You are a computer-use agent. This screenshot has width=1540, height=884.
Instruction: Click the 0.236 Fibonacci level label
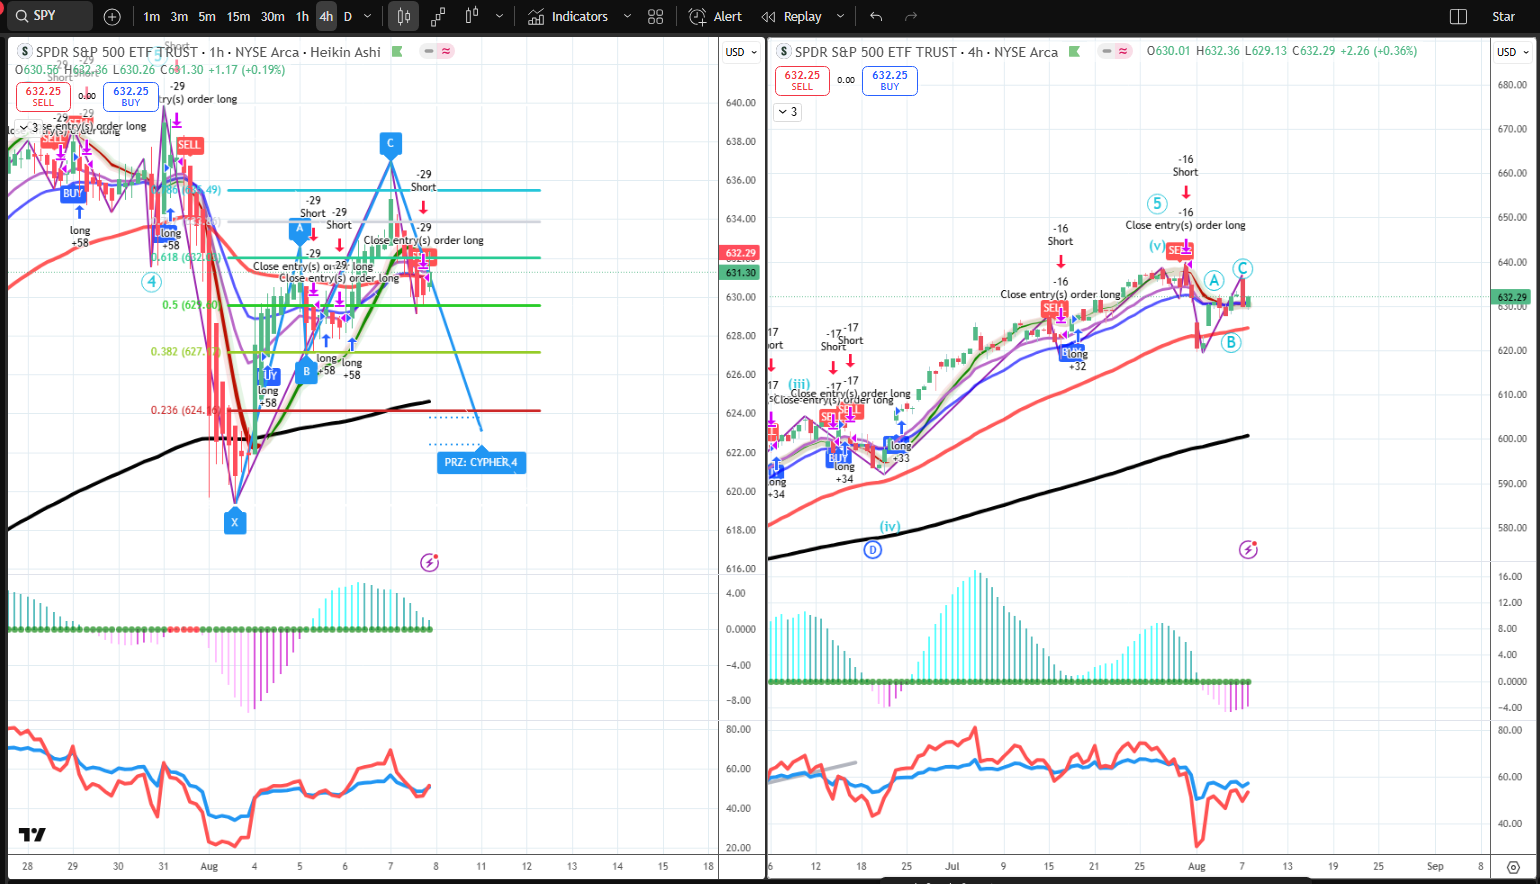point(185,410)
